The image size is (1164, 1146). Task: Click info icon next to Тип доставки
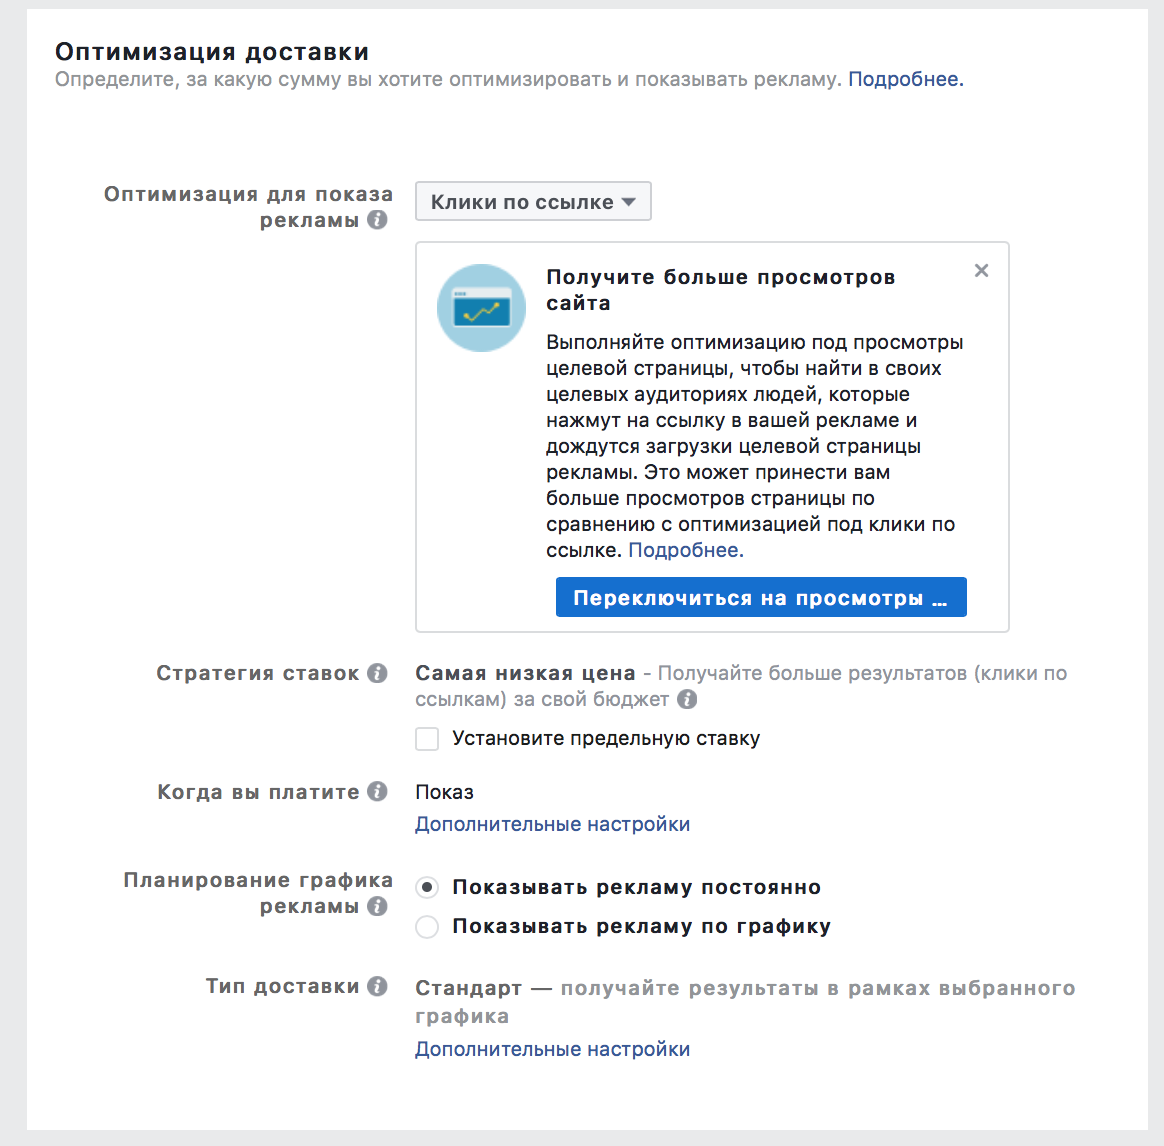tap(377, 986)
